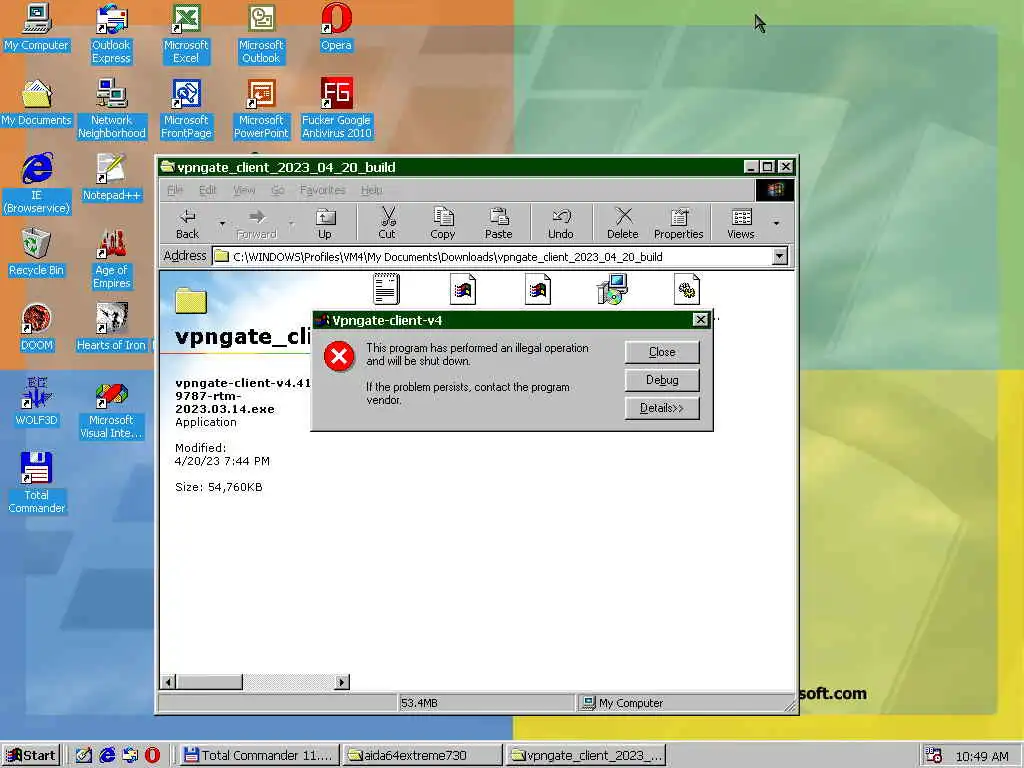Select the Fucker Google Antivirus 2010 icon

[336, 109]
